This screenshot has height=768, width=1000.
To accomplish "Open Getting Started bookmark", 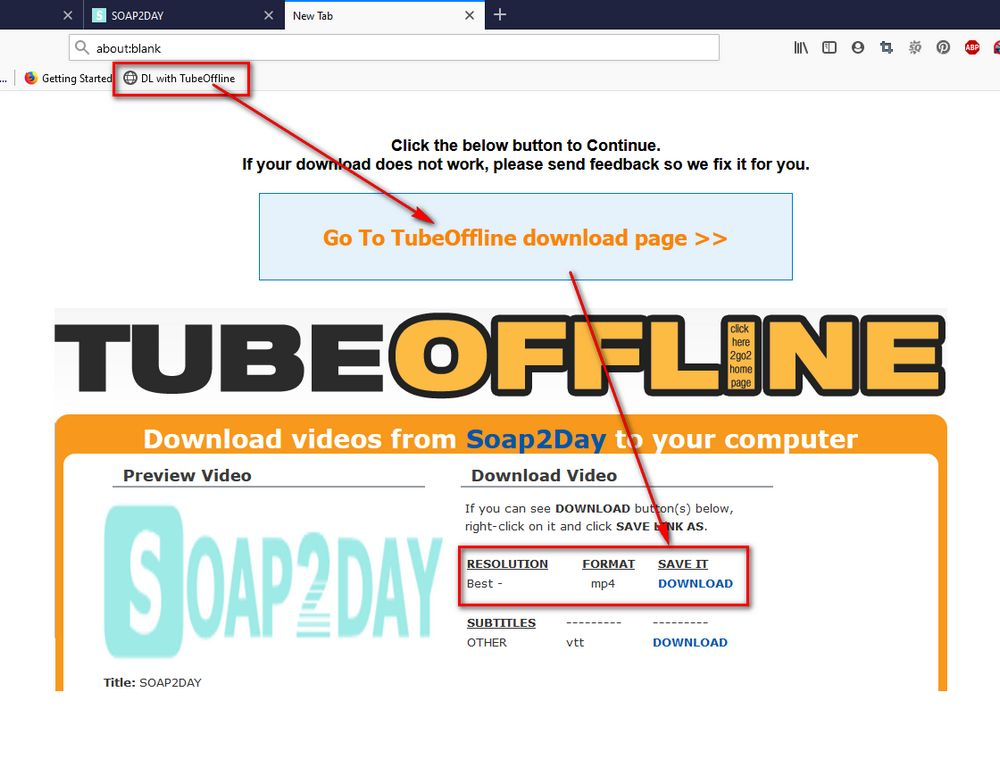I will (68, 78).
